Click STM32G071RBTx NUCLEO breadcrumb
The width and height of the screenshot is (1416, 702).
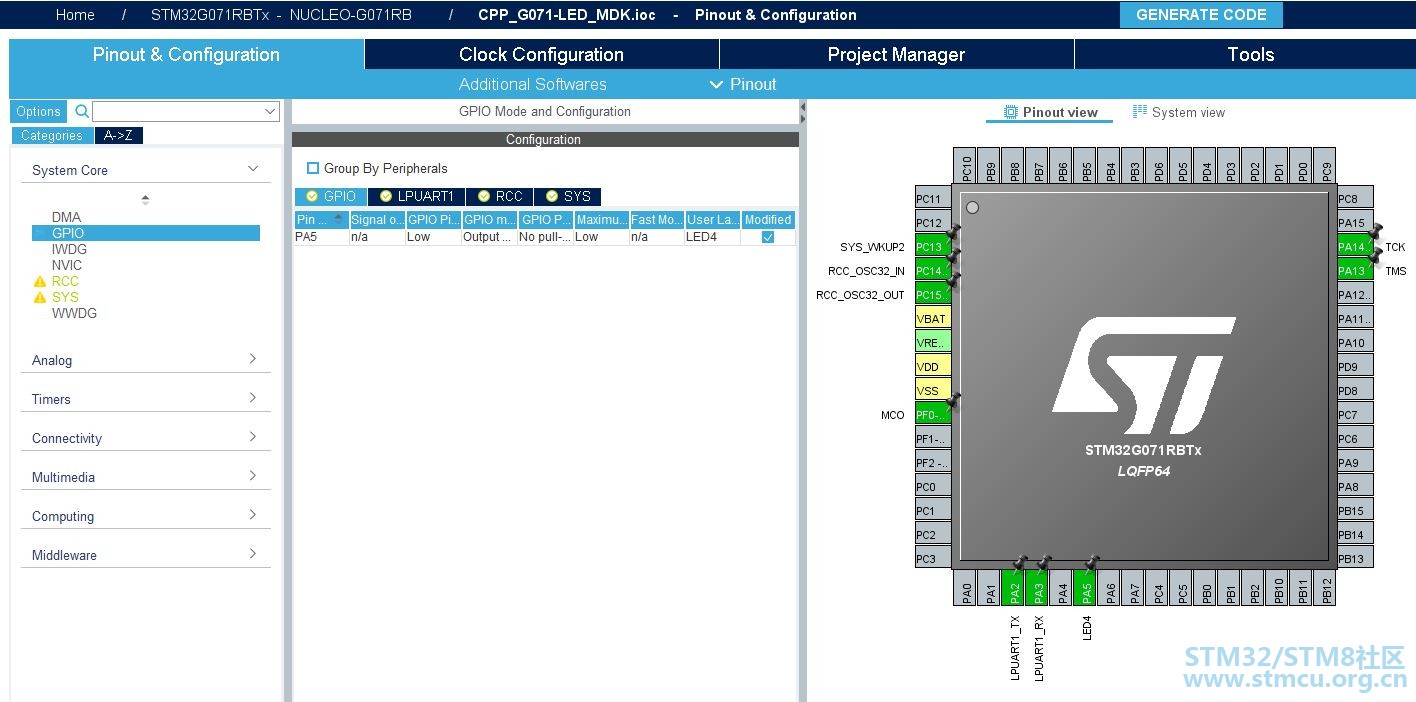(x=281, y=15)
